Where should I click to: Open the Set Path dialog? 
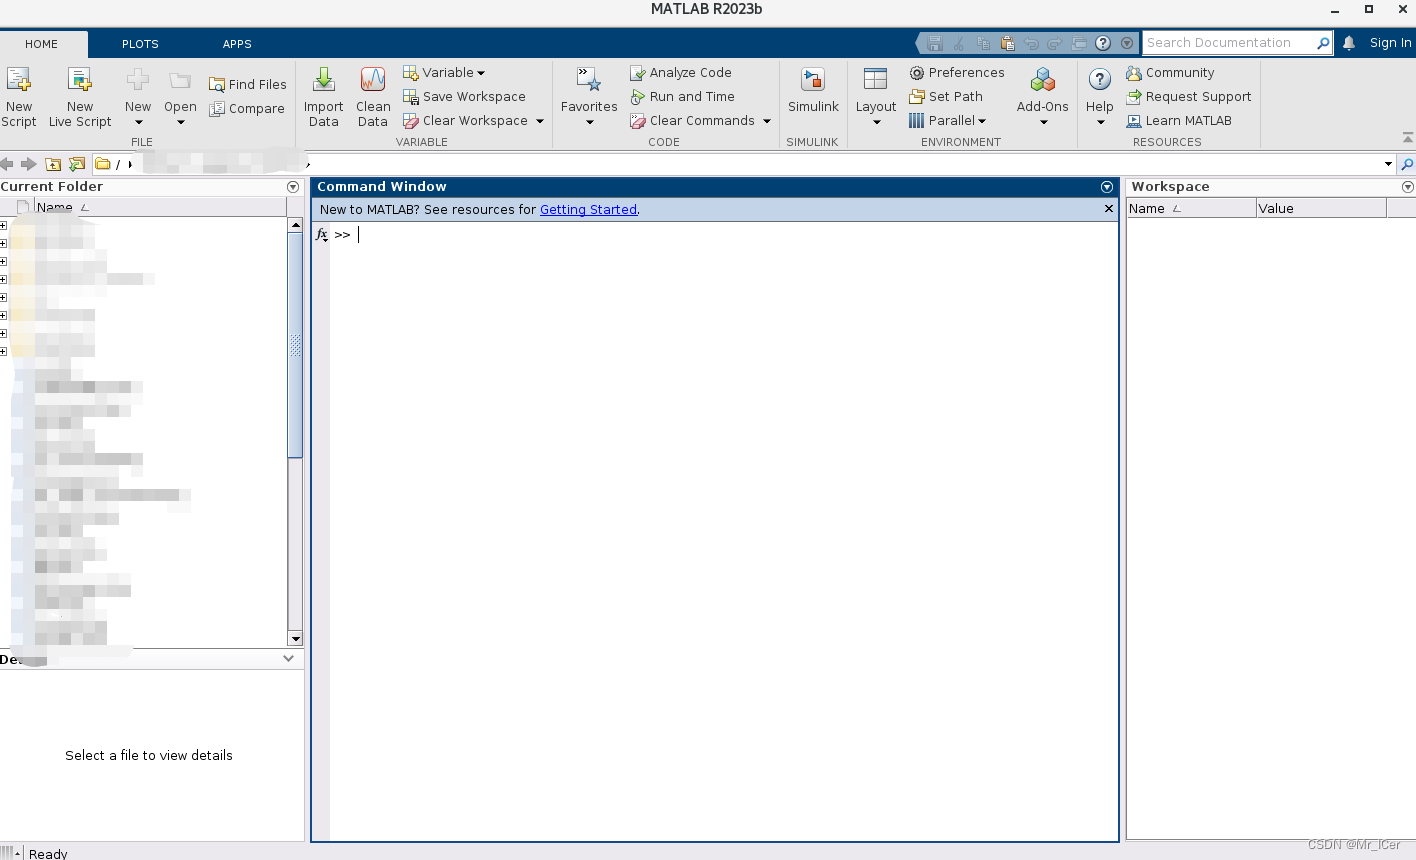point(946,96)
